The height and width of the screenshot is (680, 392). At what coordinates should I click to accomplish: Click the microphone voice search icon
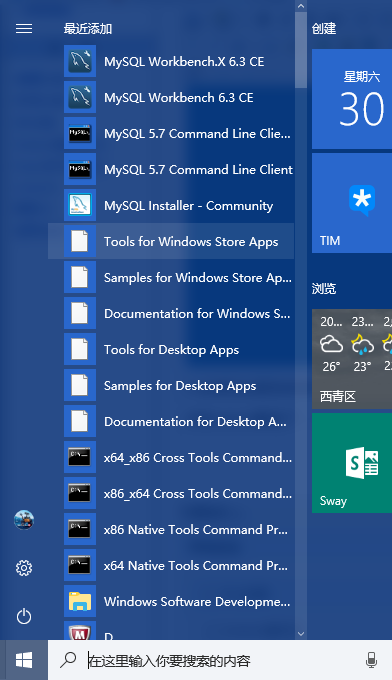[371, 660]
